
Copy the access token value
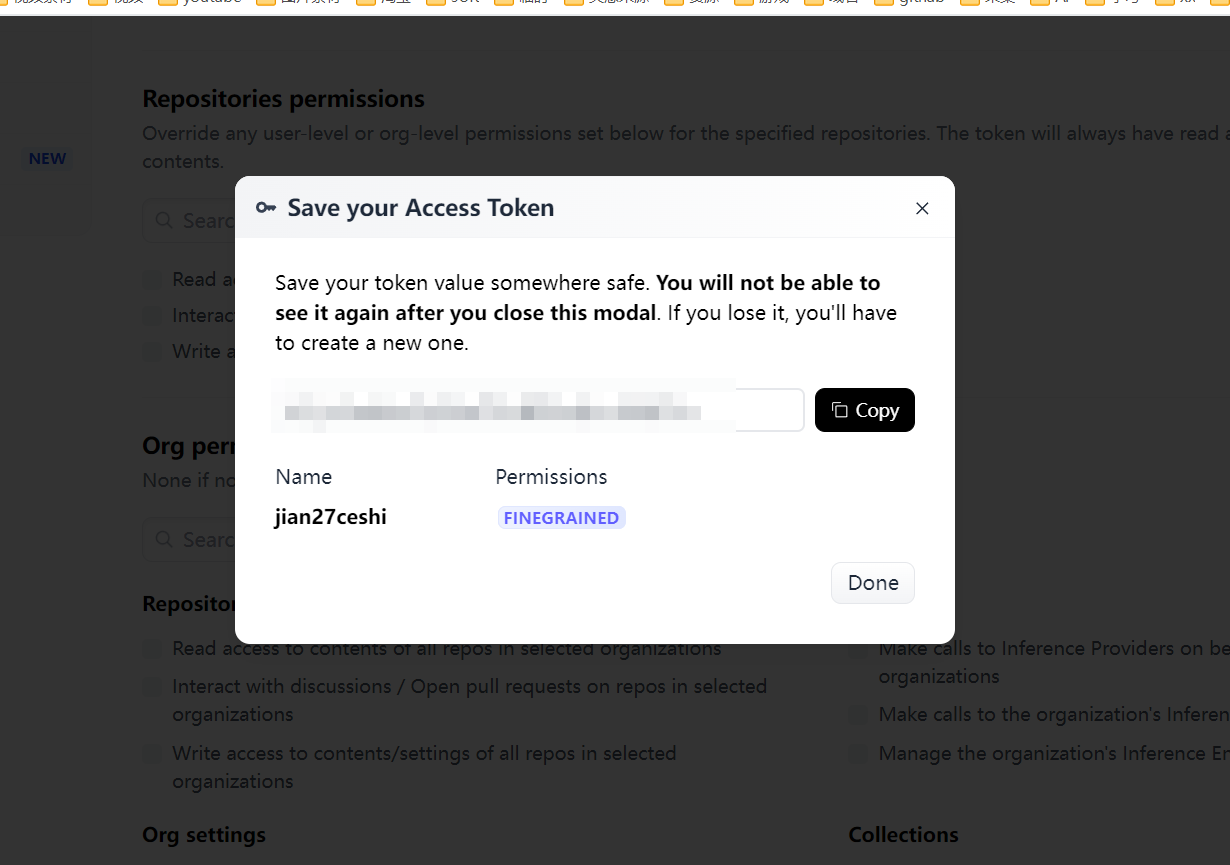865,410
